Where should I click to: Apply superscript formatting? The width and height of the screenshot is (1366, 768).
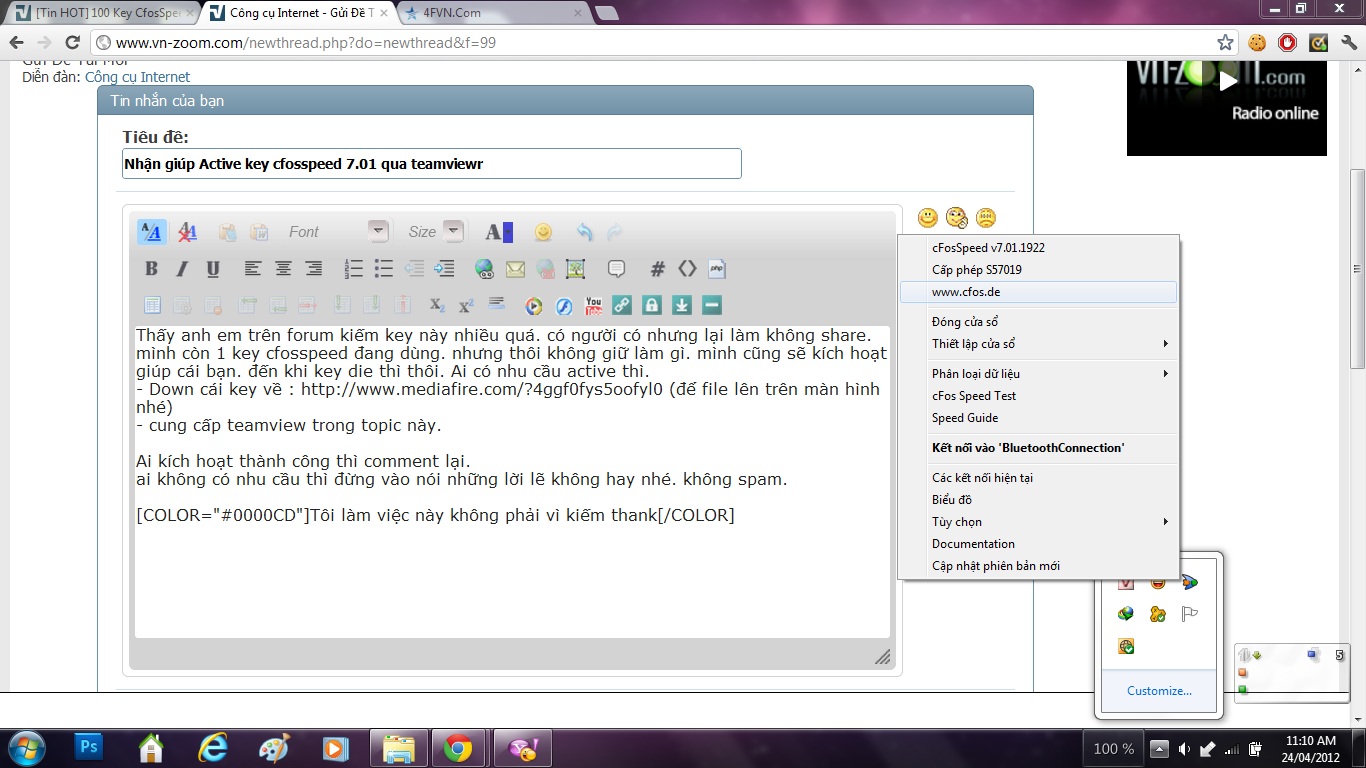[466, 305]
